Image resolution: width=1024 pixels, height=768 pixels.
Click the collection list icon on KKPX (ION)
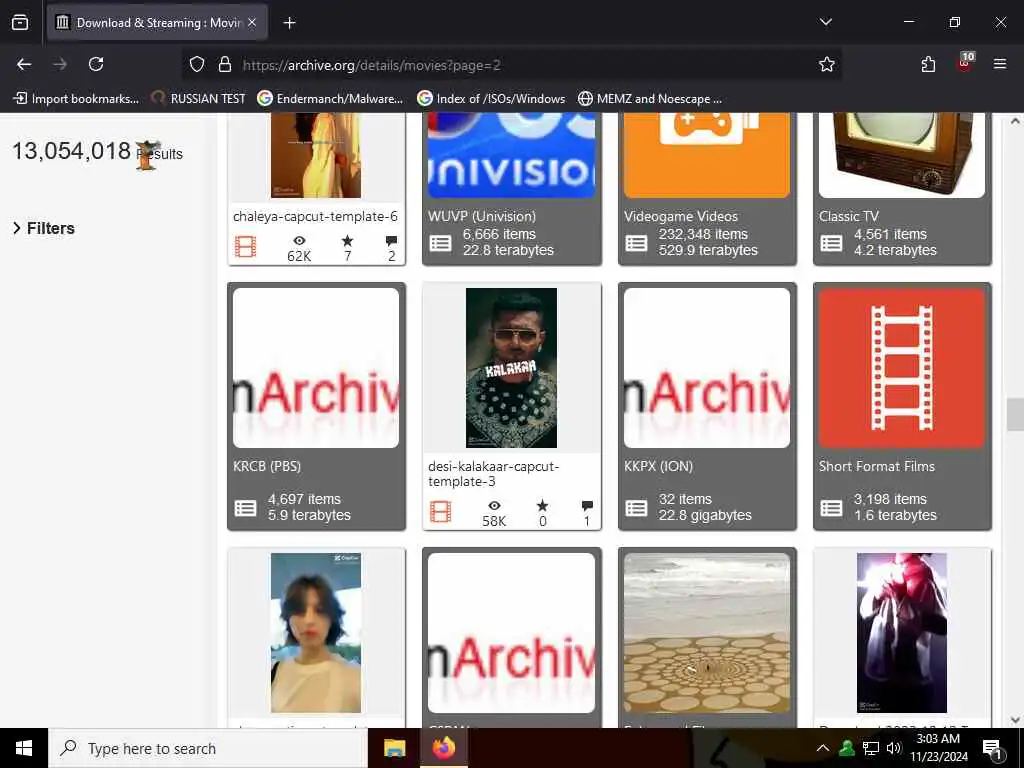636,507
